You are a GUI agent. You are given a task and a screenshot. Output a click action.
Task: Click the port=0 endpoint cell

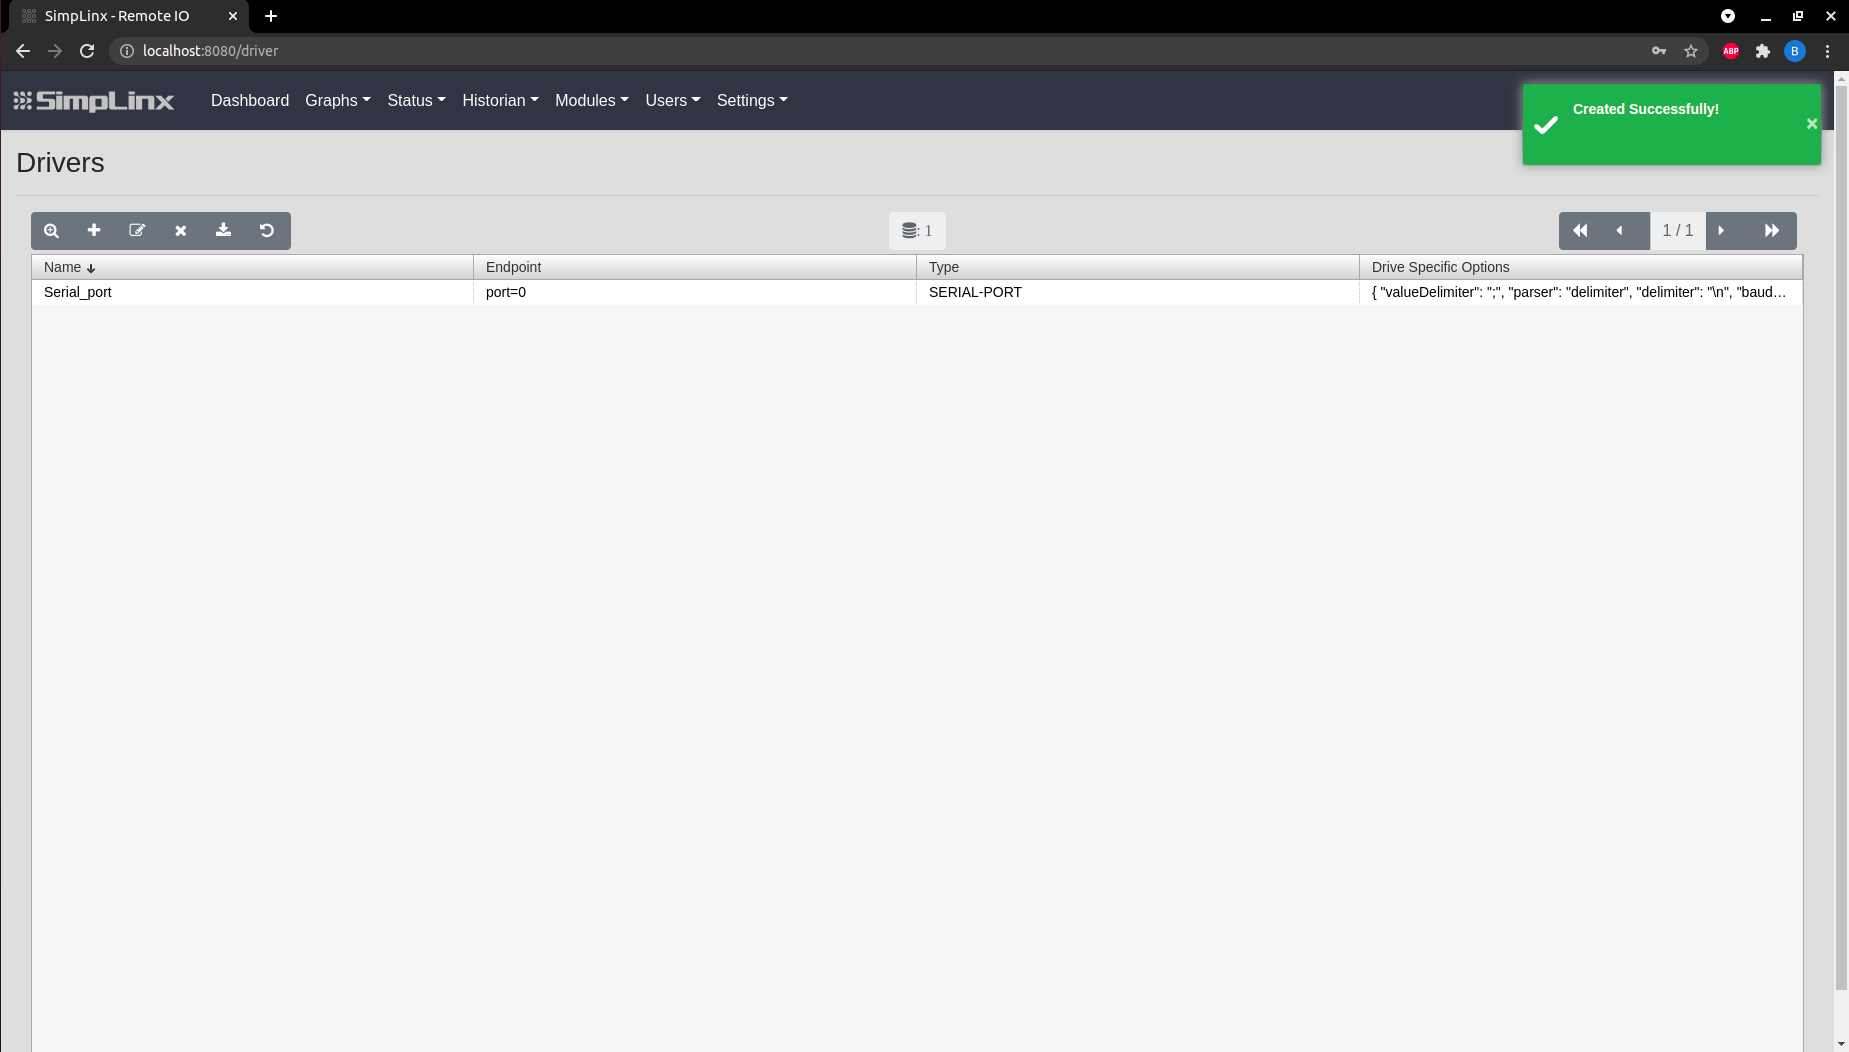(x=695, y=292)
